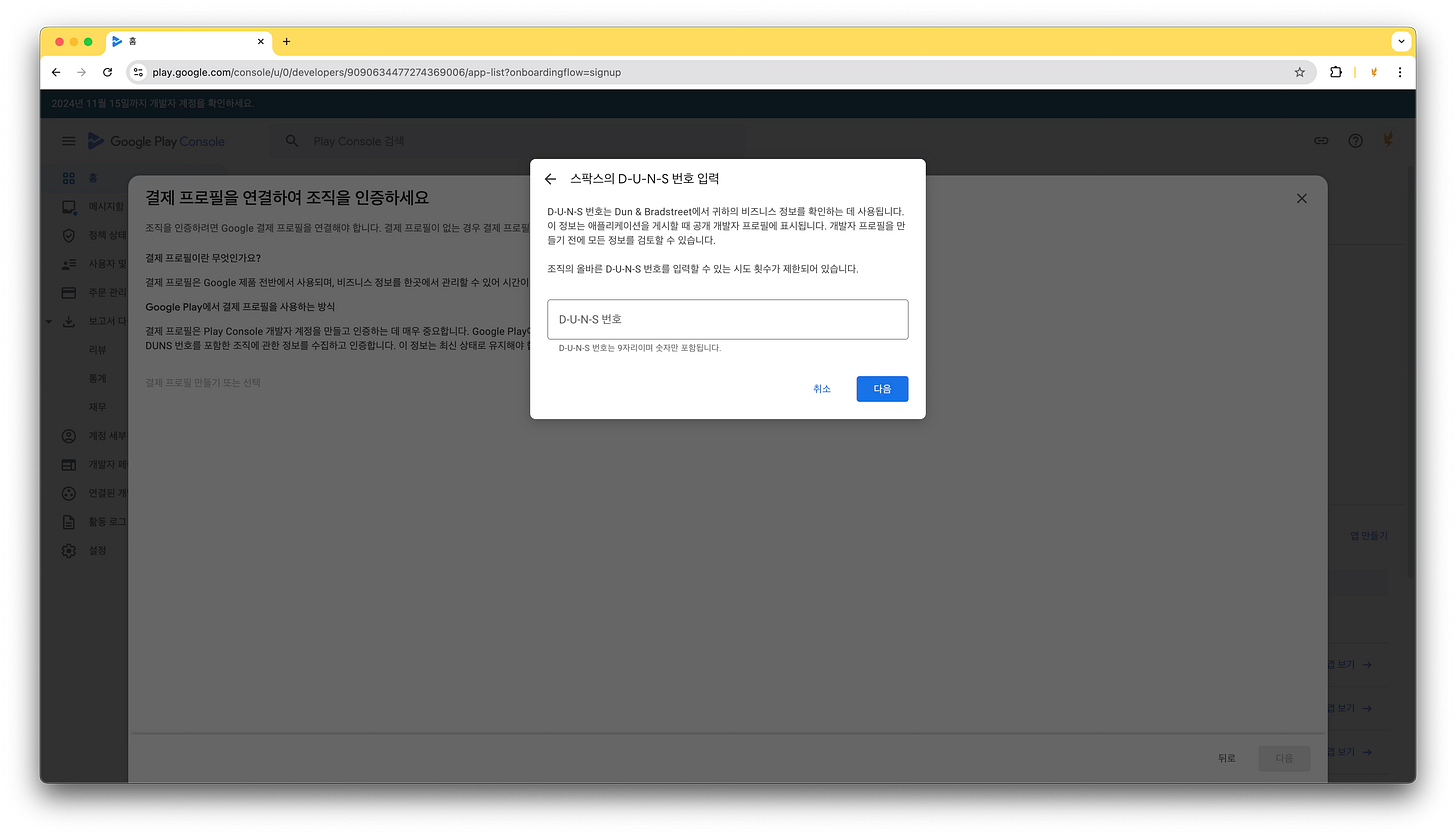Open the users and permissions sidebar icon

click(x=68, y=265)
